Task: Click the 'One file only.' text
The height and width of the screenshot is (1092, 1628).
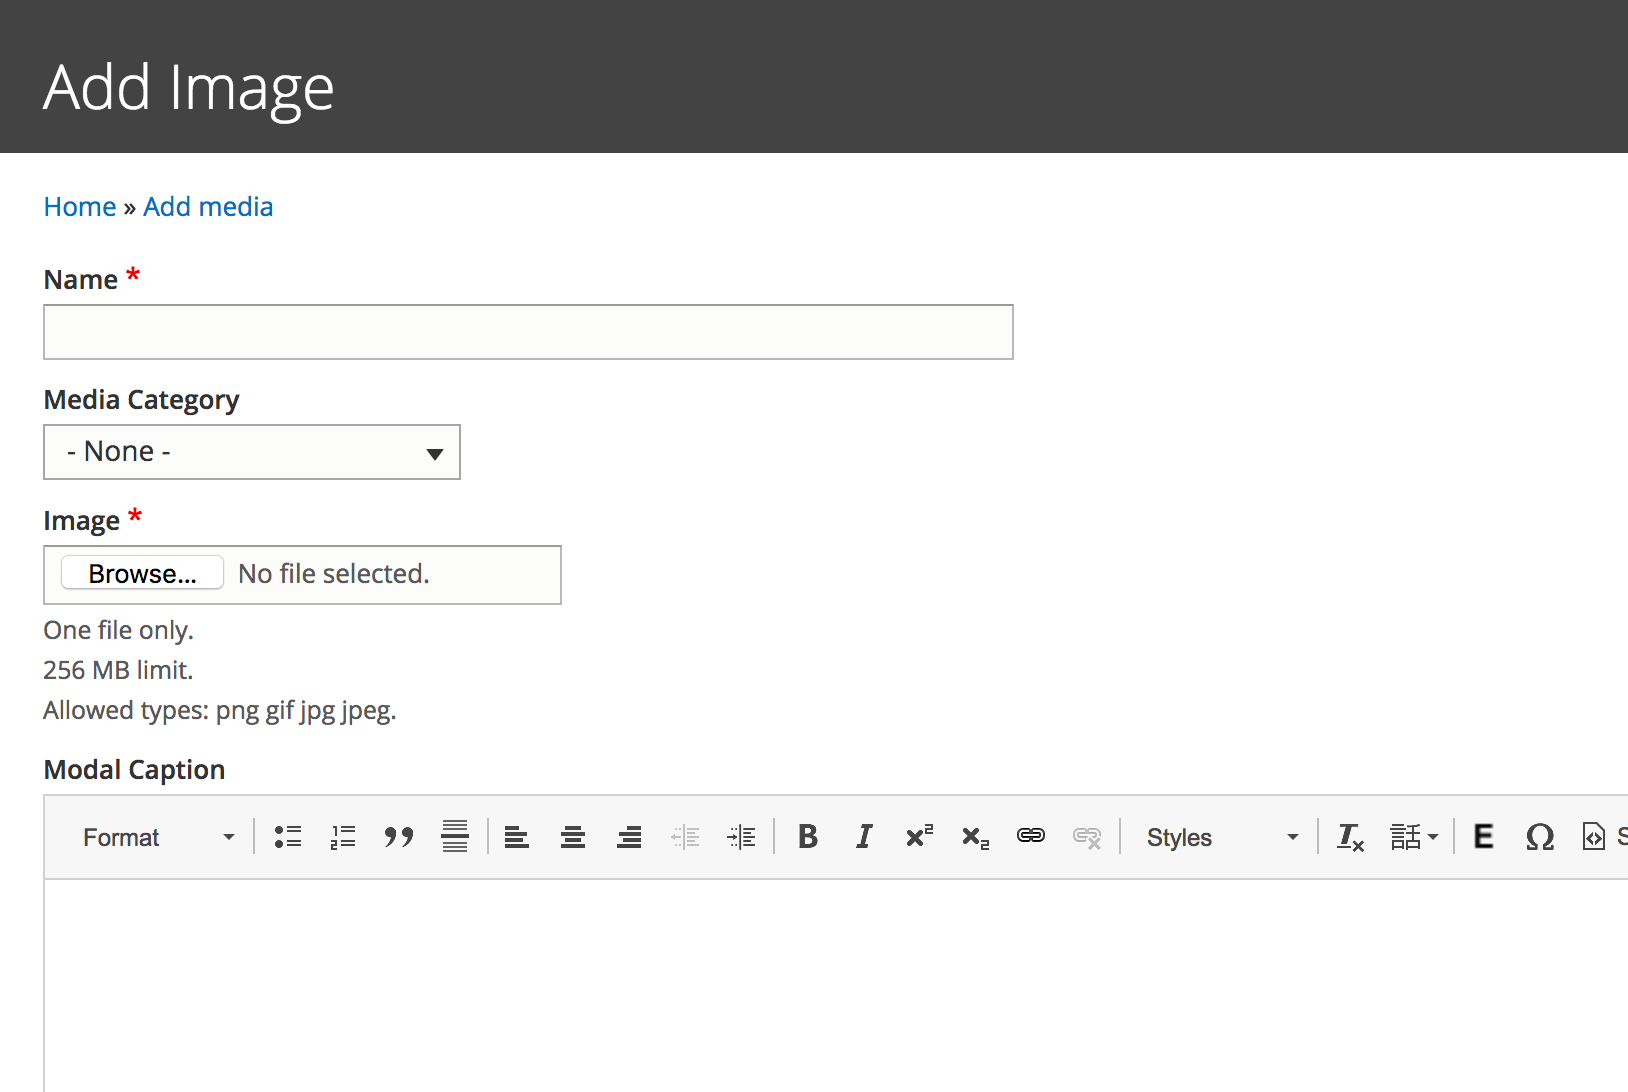Action: point(118,630)
